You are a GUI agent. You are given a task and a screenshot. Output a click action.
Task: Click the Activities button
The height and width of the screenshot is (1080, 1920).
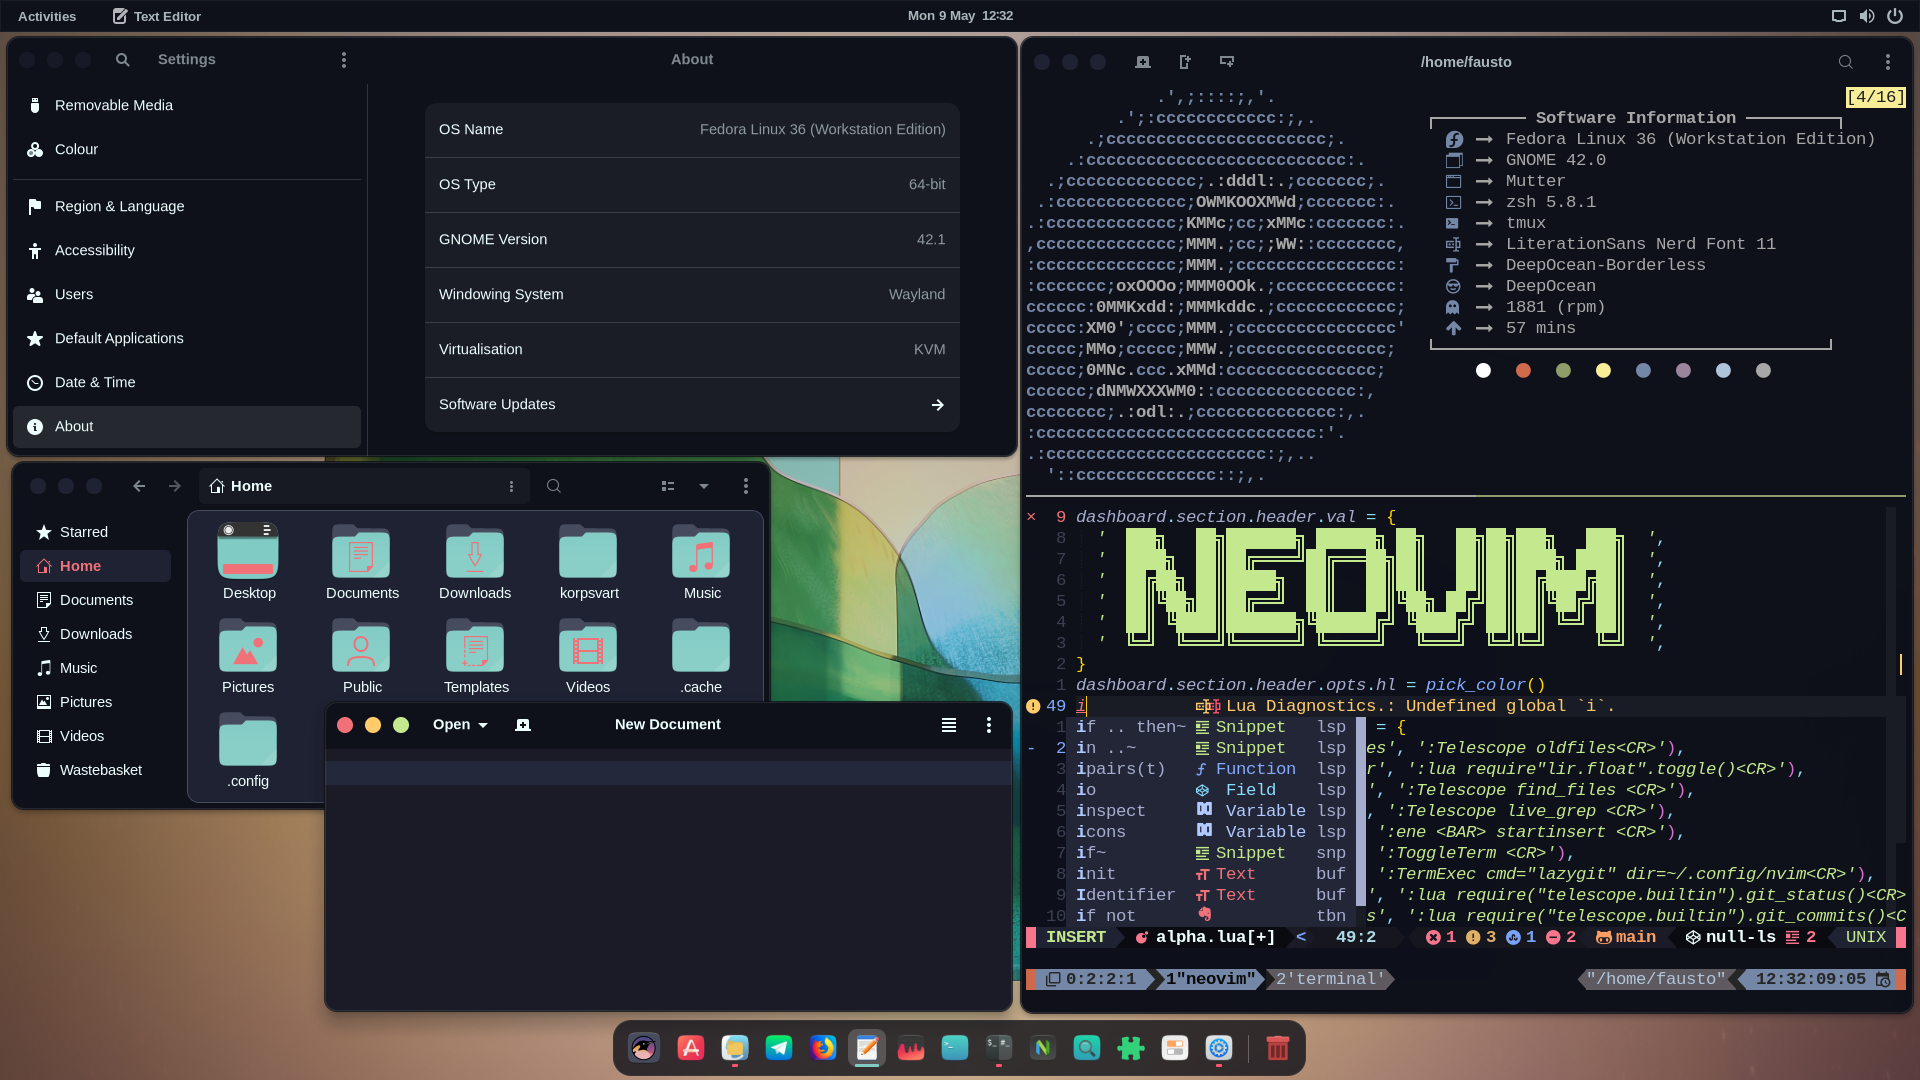pos(47,16)
